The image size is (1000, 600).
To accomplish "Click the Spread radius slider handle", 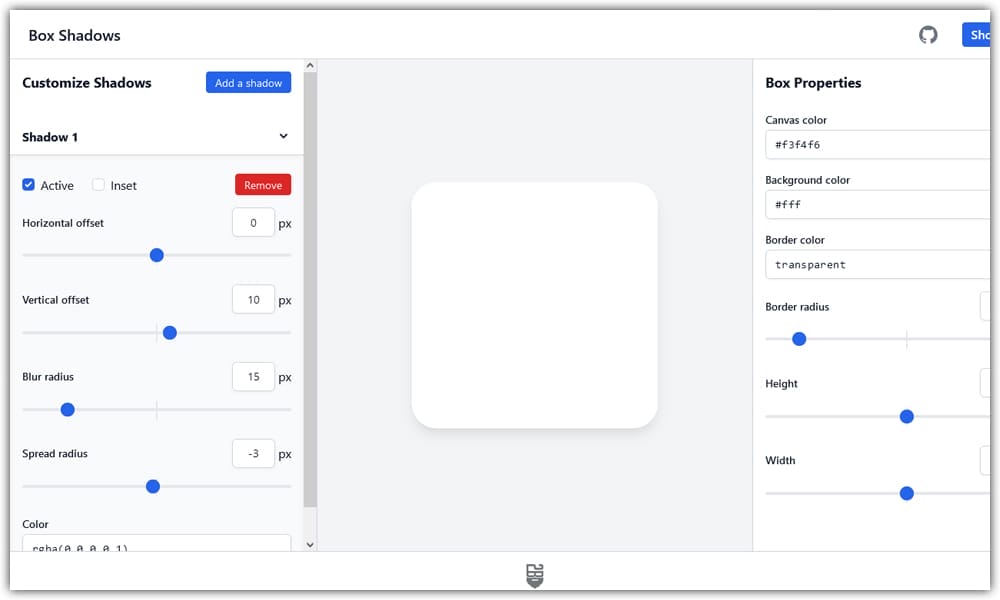I will coord(153,486).
